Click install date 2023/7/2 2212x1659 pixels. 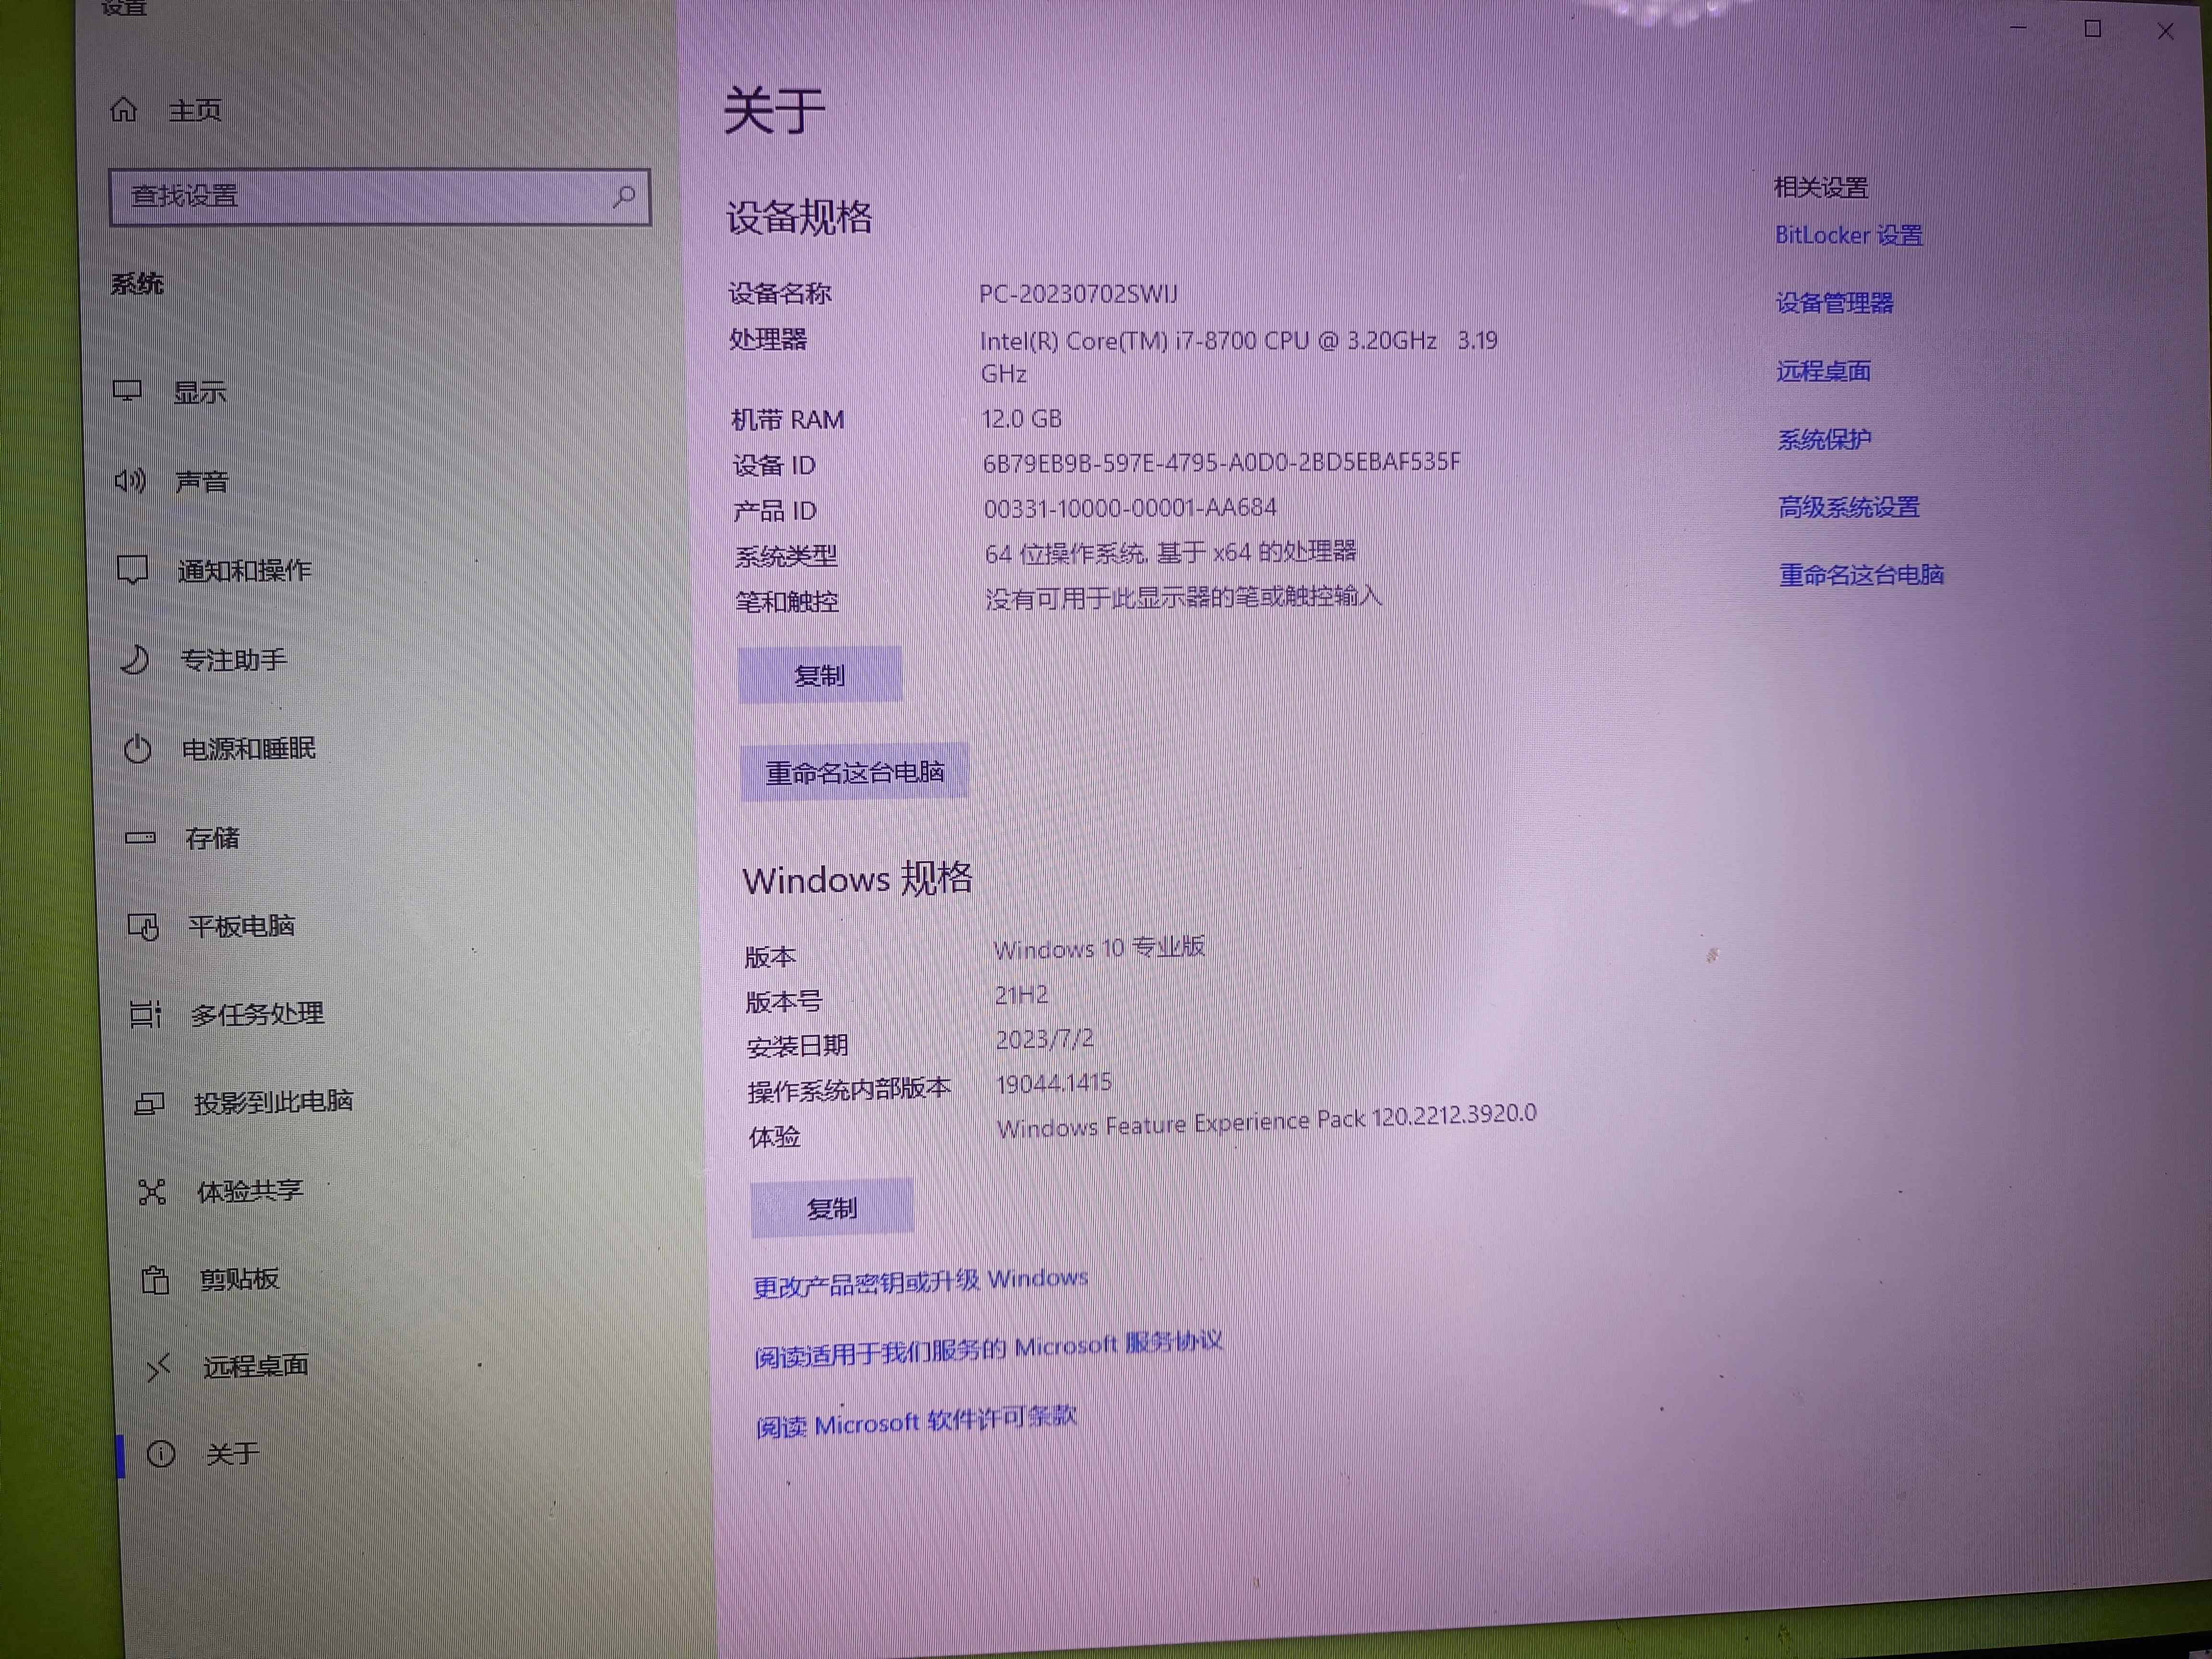click(x=1044, y=1039)
